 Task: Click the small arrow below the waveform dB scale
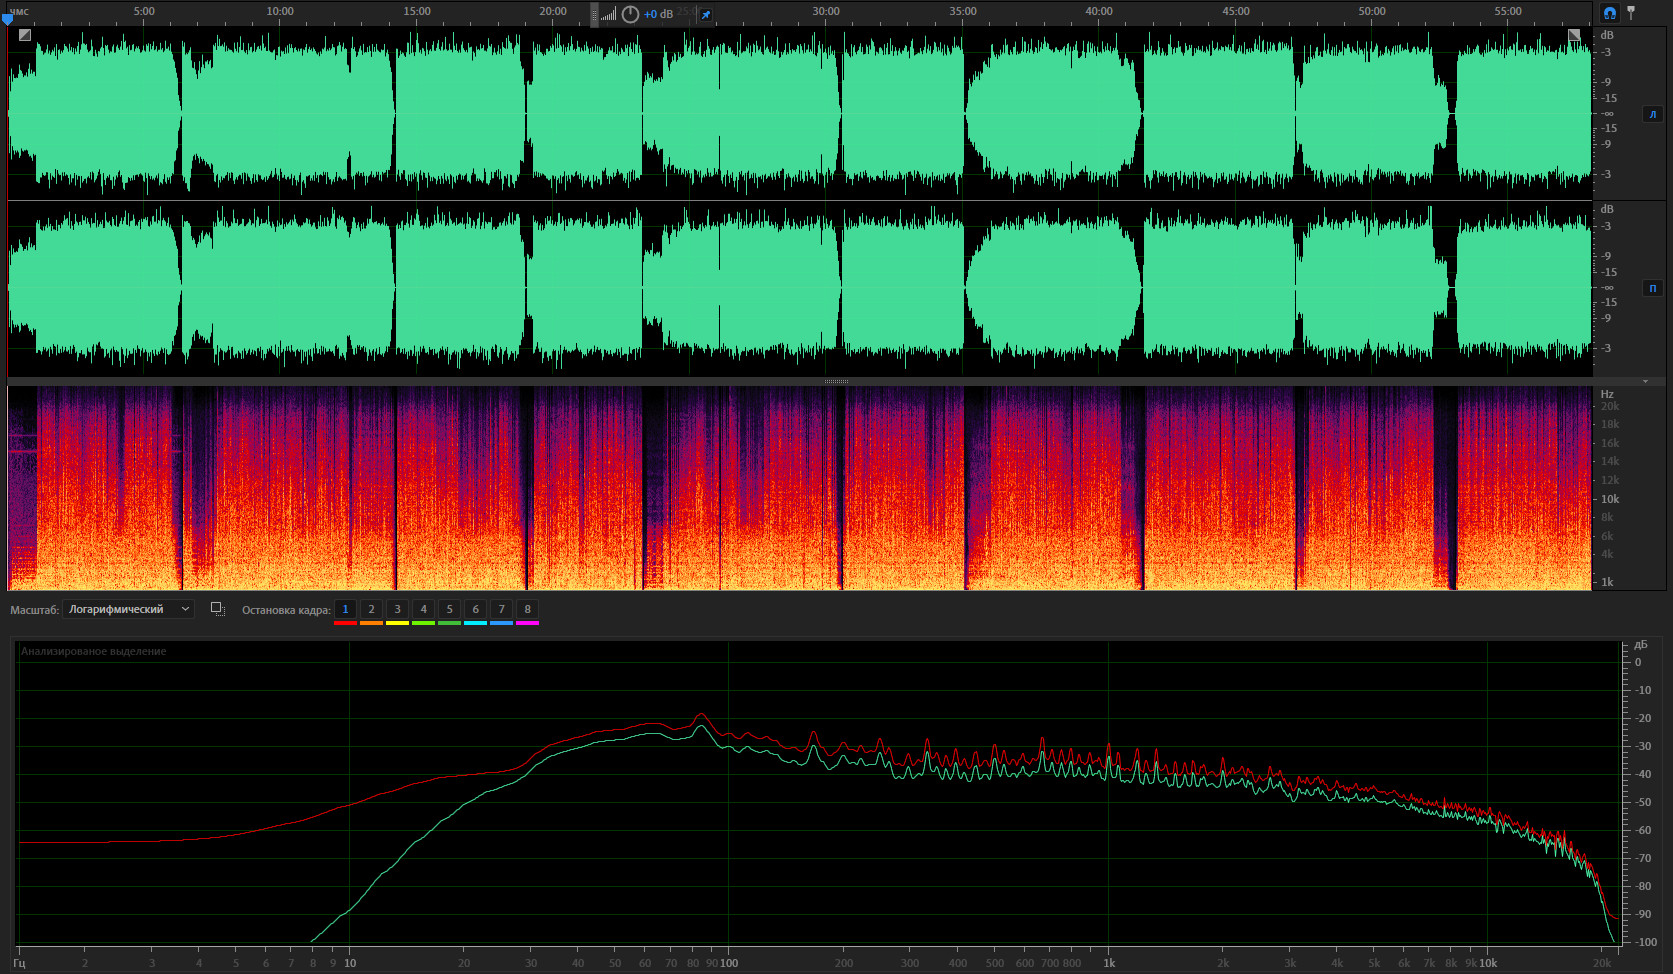[x=1645, y=381]
